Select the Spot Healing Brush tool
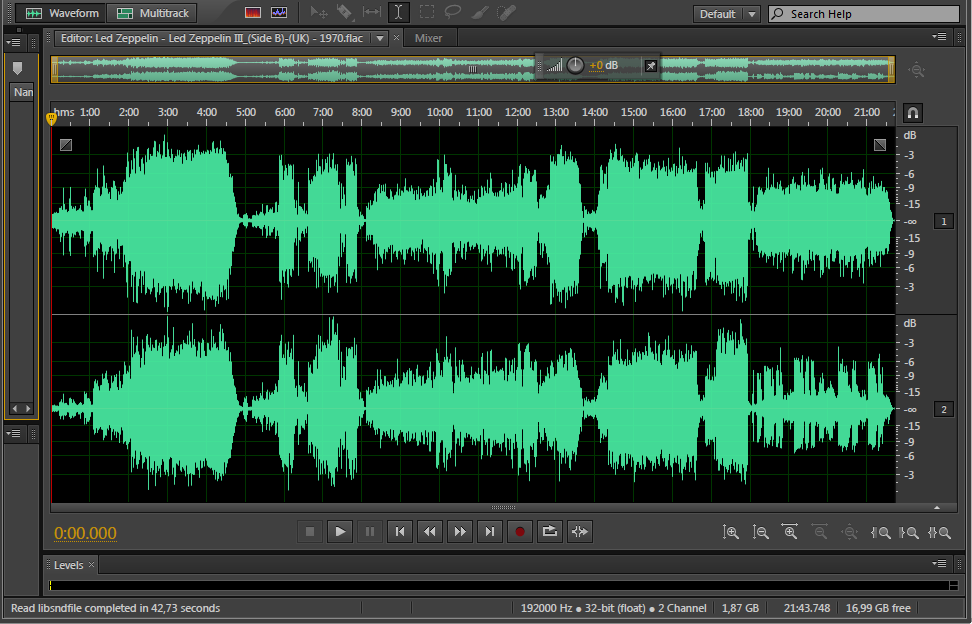972x624 pixels. [x=506, y=12]
